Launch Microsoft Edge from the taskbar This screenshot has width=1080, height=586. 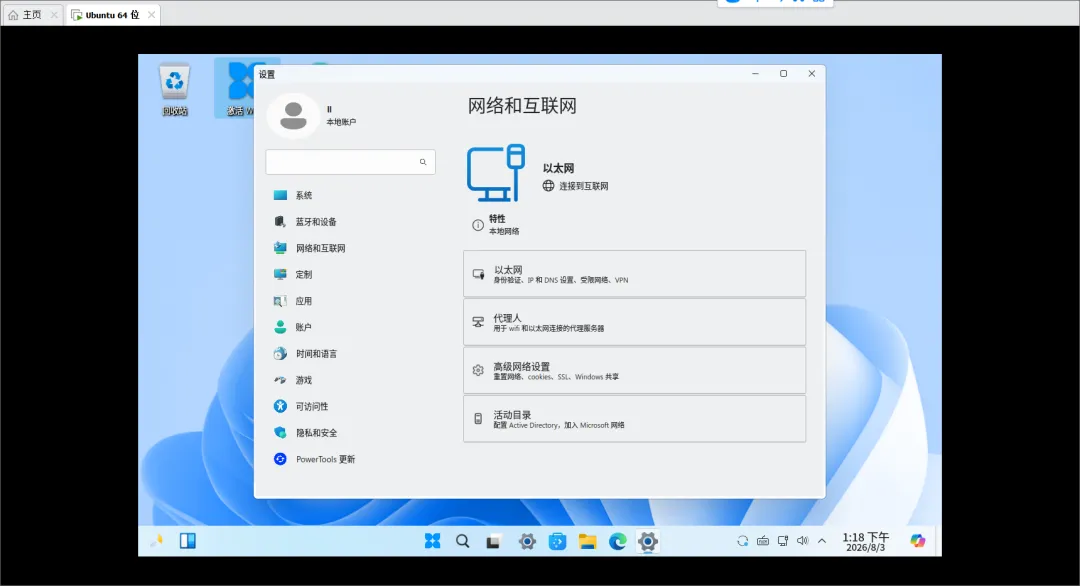coord(618,542)
